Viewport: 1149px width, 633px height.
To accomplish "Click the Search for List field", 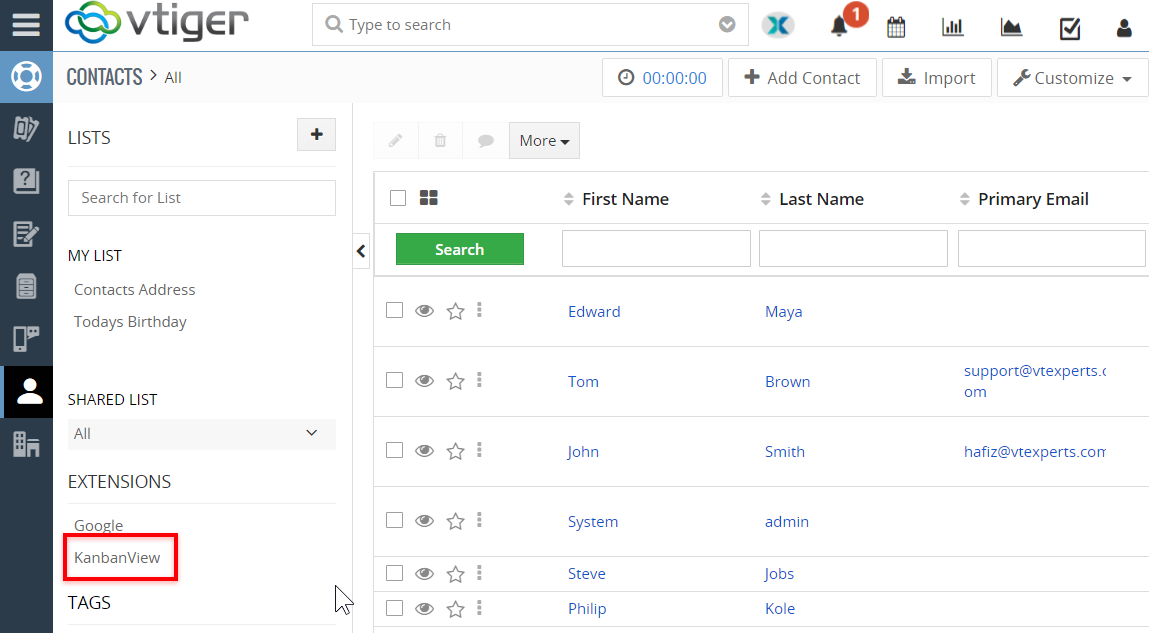I will tap(202, 198).
